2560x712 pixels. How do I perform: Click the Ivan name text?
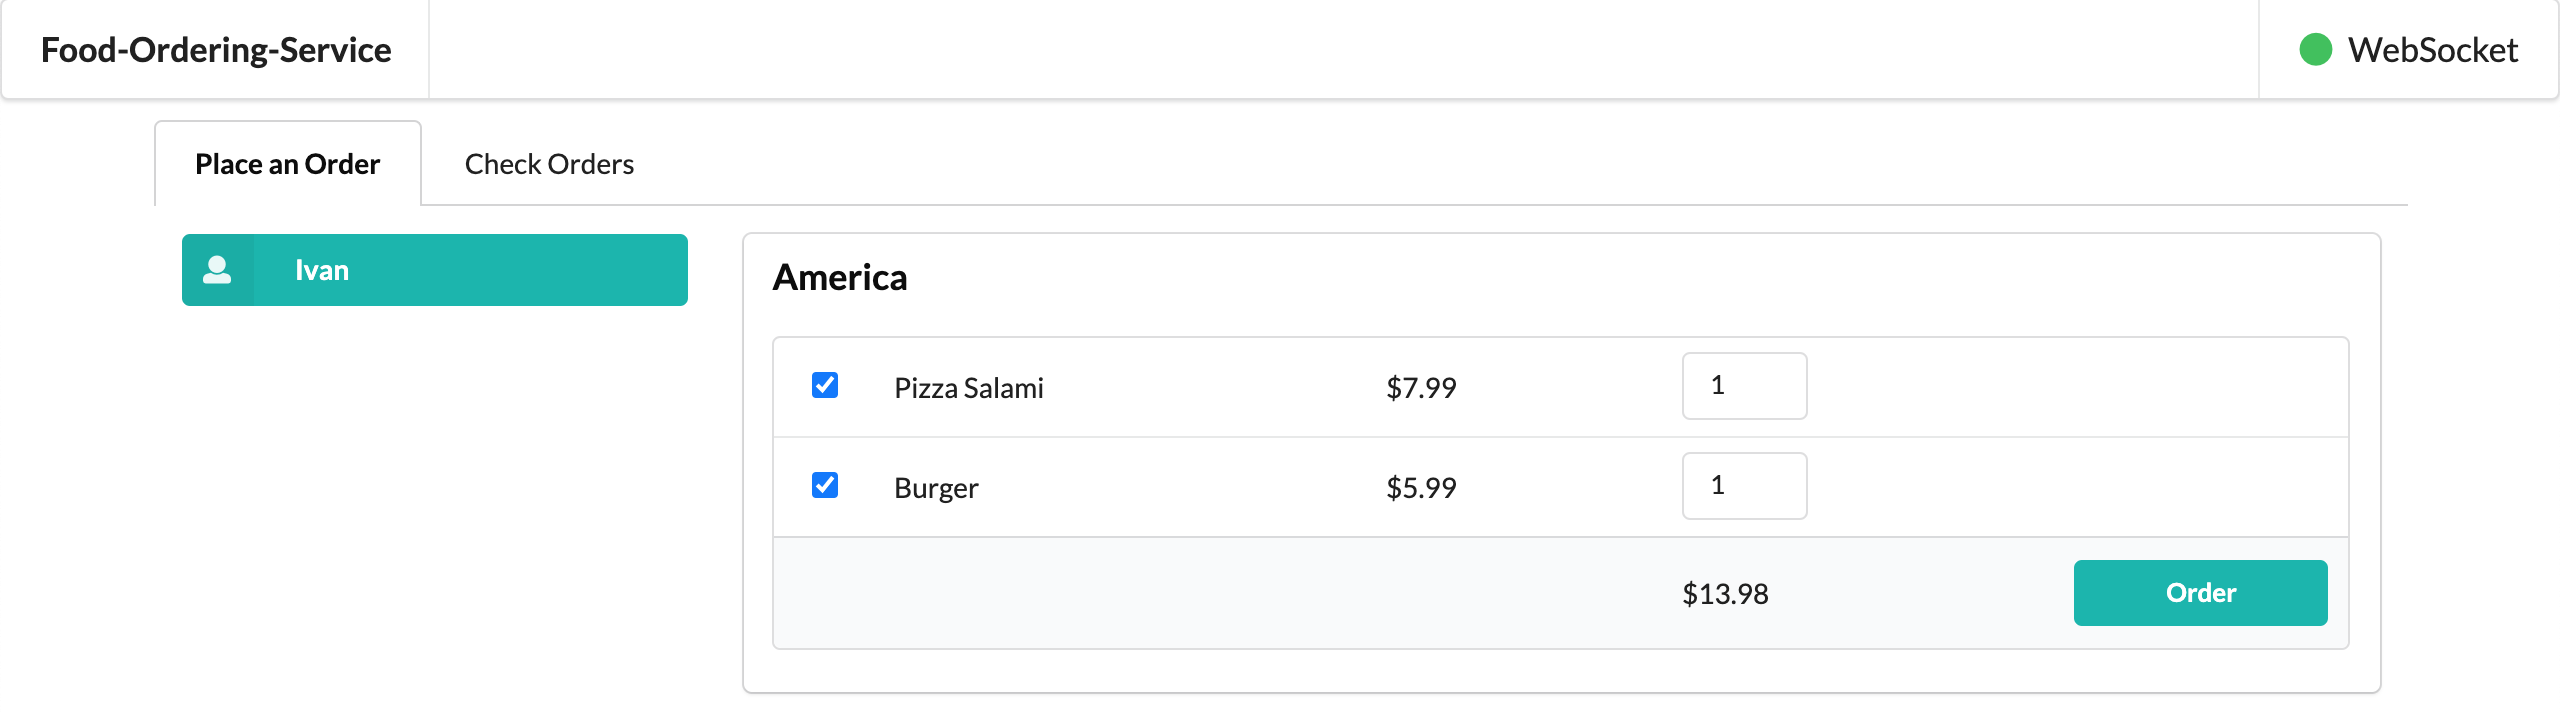point(322,270)
